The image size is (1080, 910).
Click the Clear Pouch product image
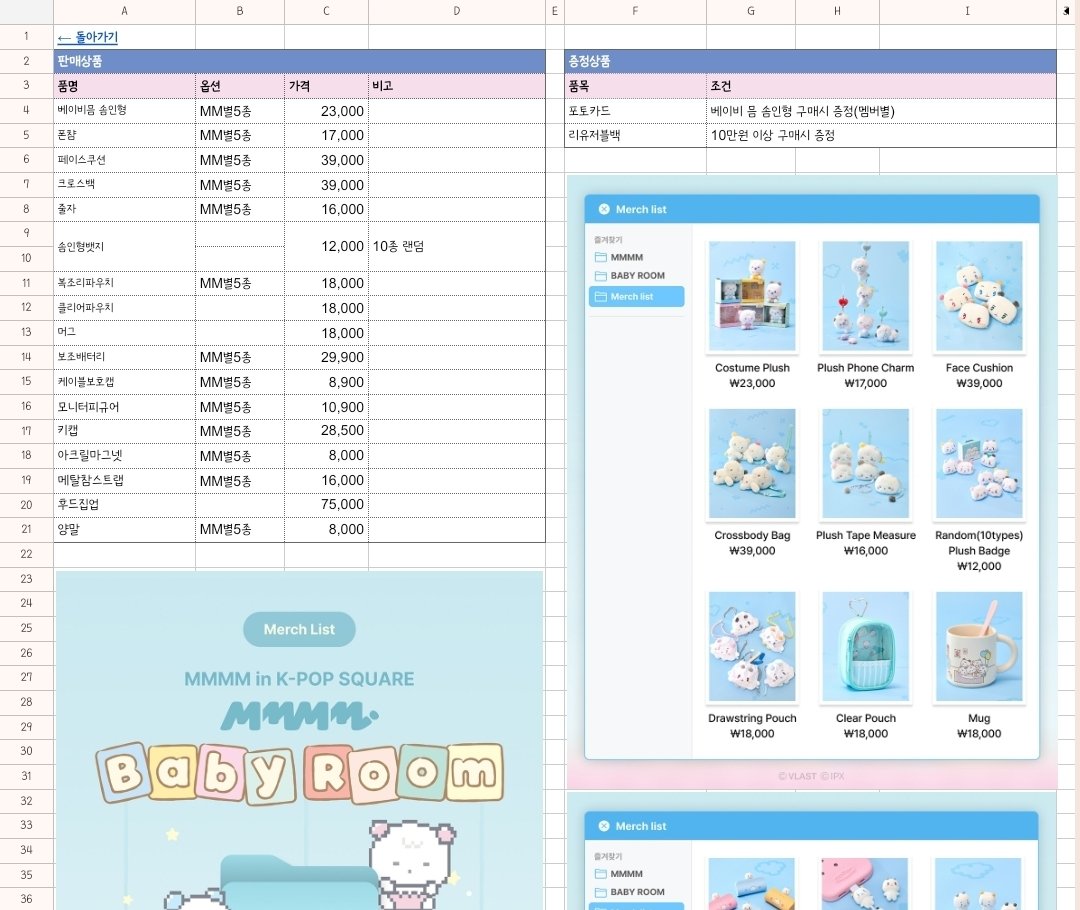click(866, 646)
